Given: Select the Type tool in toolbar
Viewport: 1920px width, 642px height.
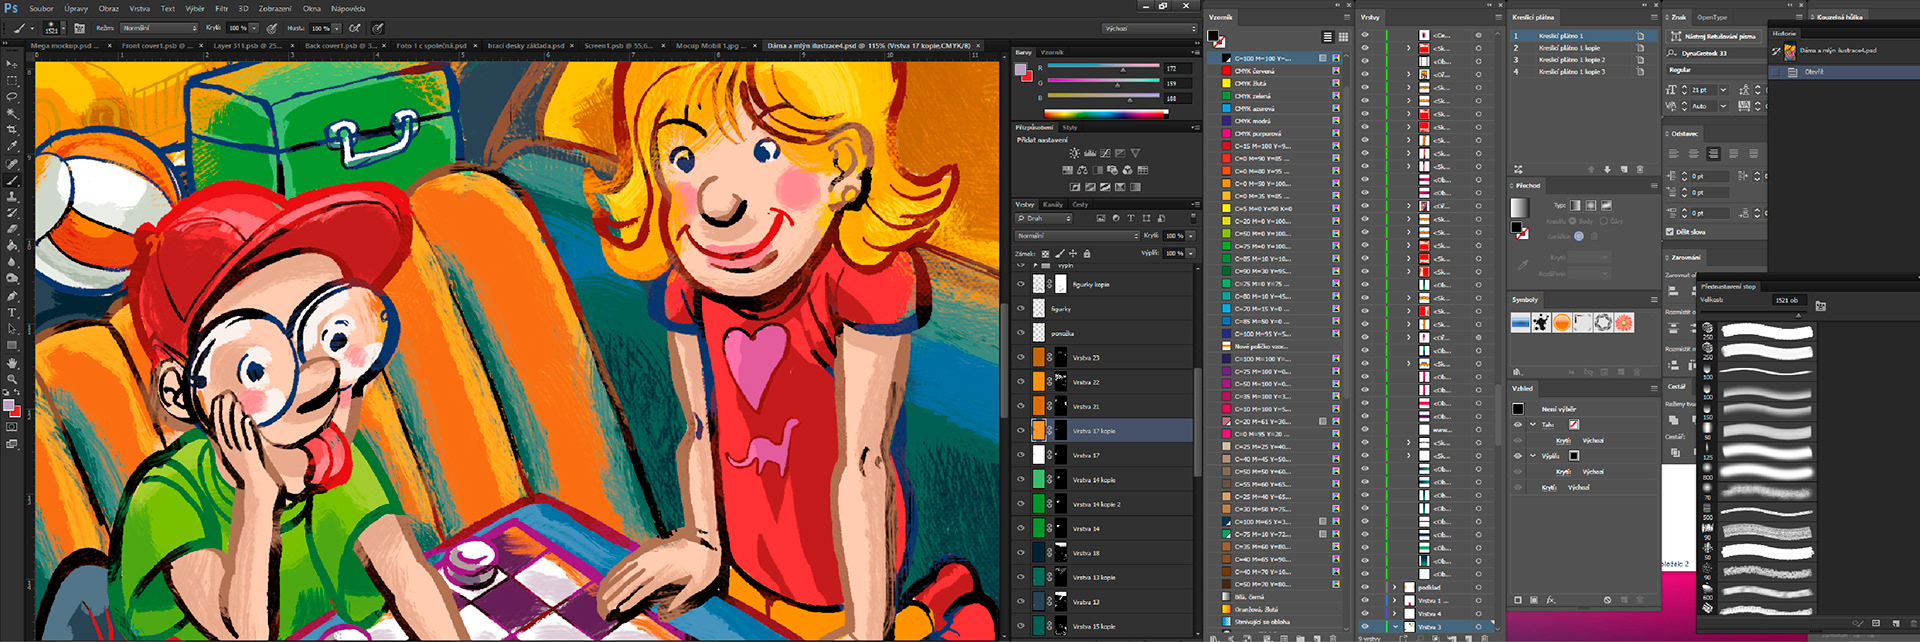Looking at the screenshot, I should [12, 313].
